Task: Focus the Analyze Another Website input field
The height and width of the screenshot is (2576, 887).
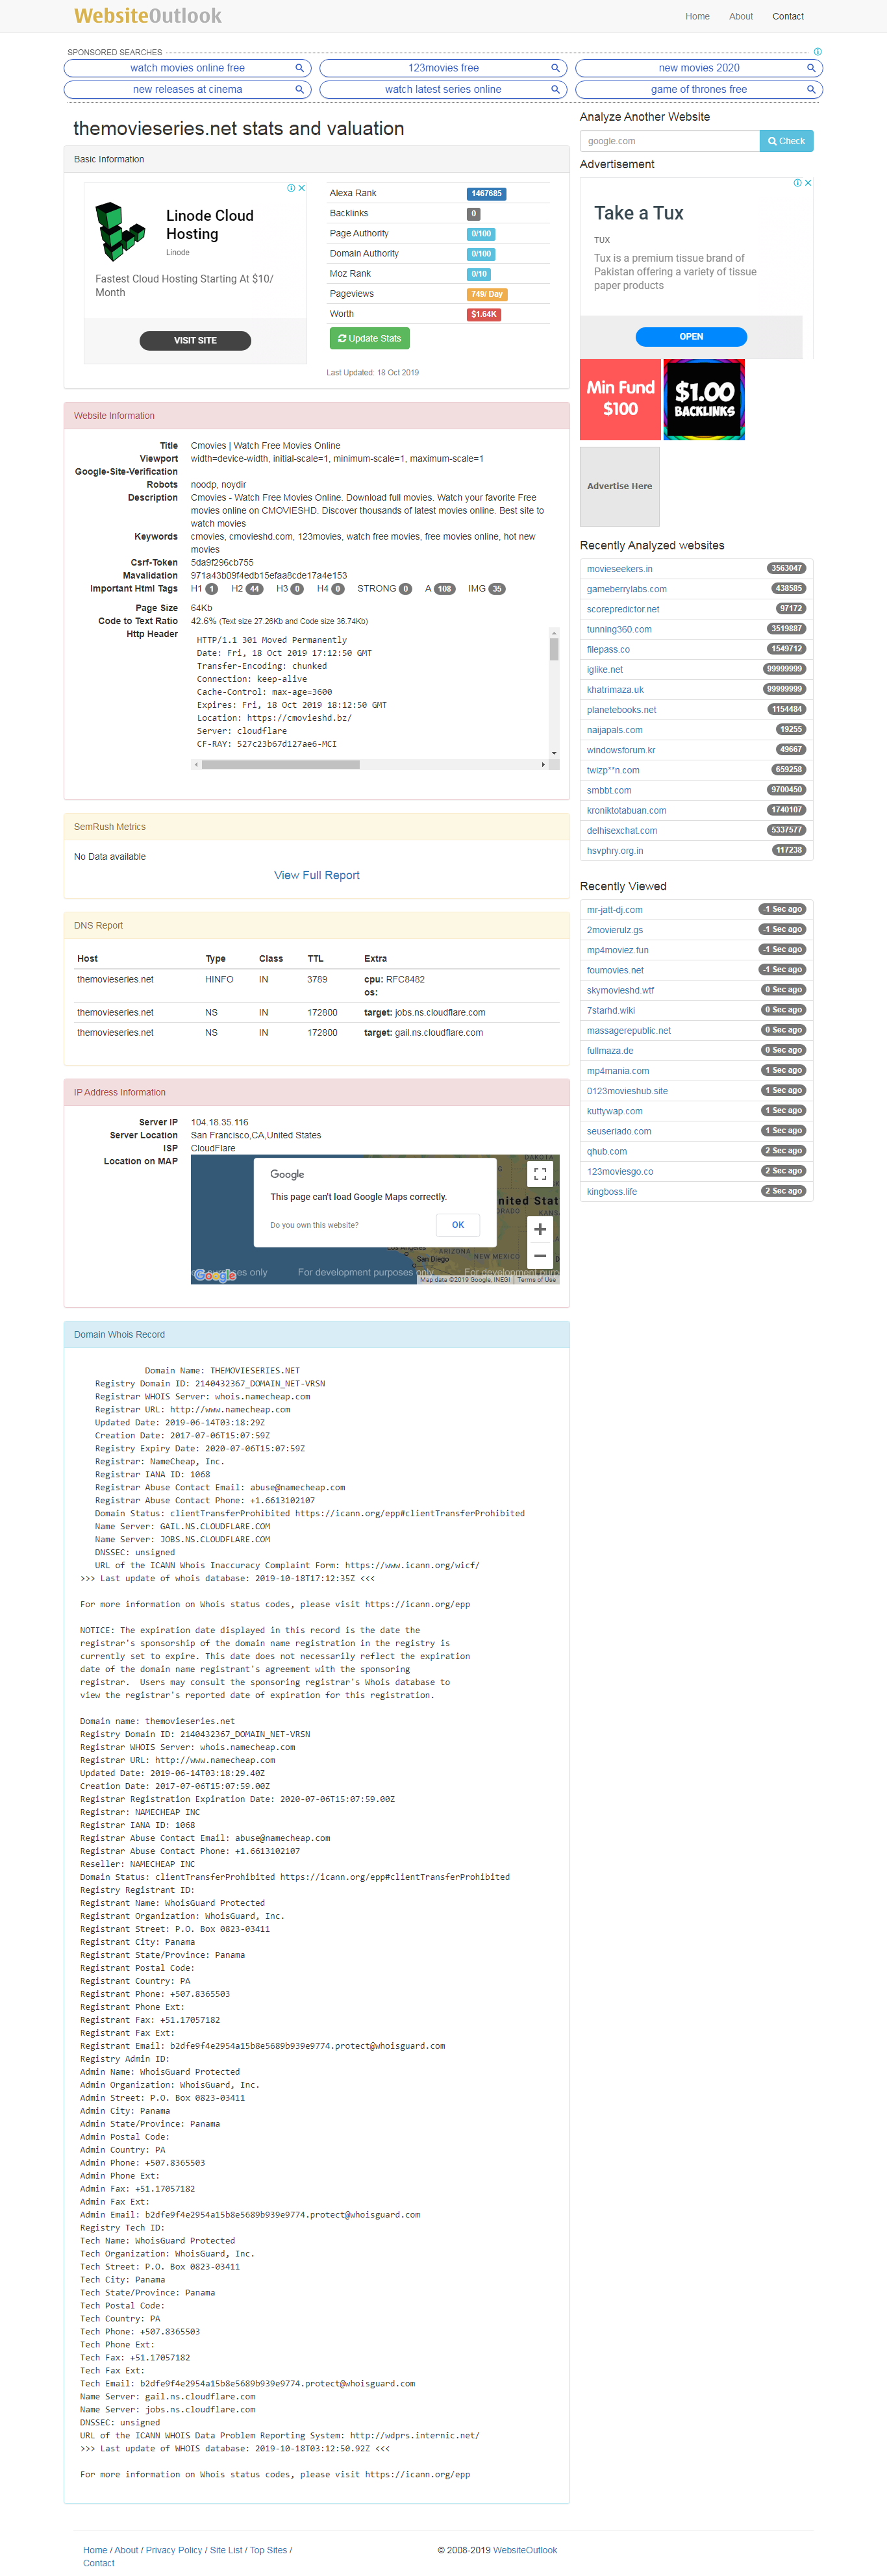Action: [669, 141]
